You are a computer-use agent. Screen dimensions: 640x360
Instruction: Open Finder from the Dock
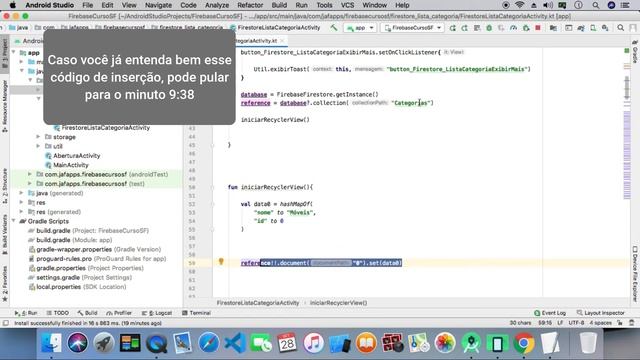51,343
